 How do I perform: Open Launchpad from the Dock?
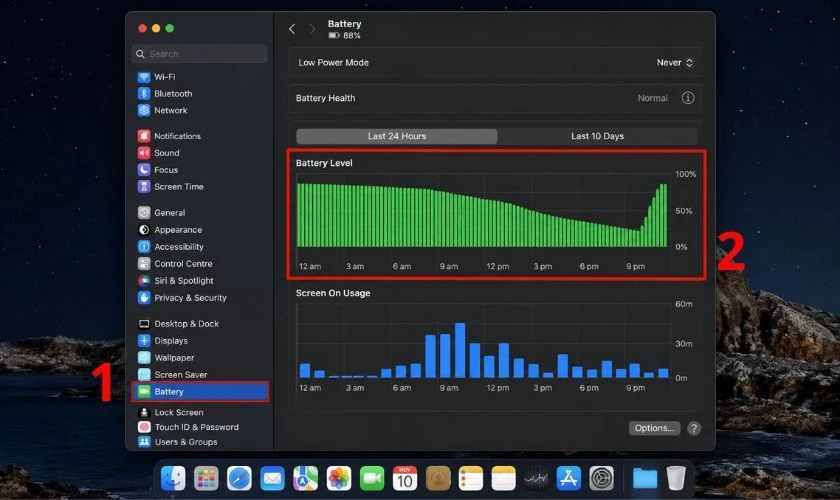point(206,478)
